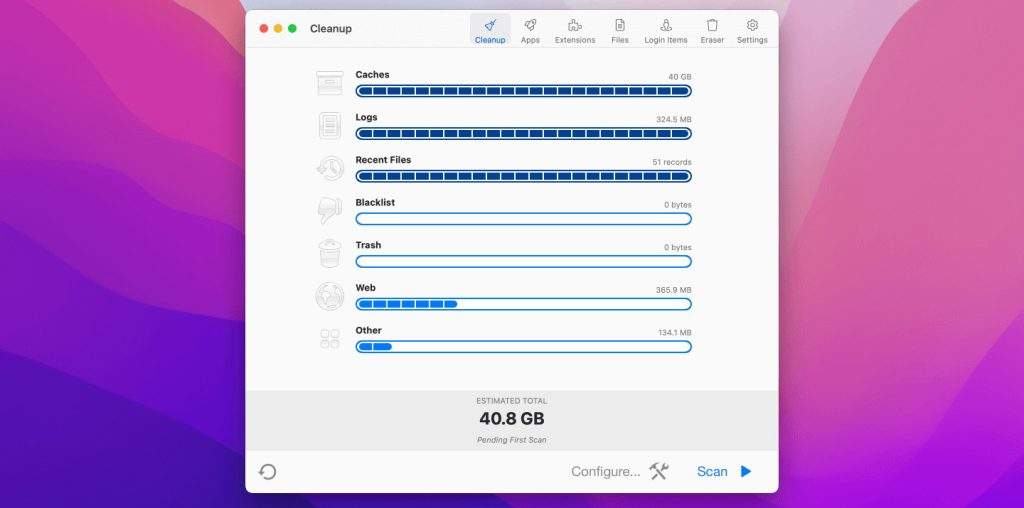Select the Web globe icon
1024x508 pixels.
click(x=330, y=296)
